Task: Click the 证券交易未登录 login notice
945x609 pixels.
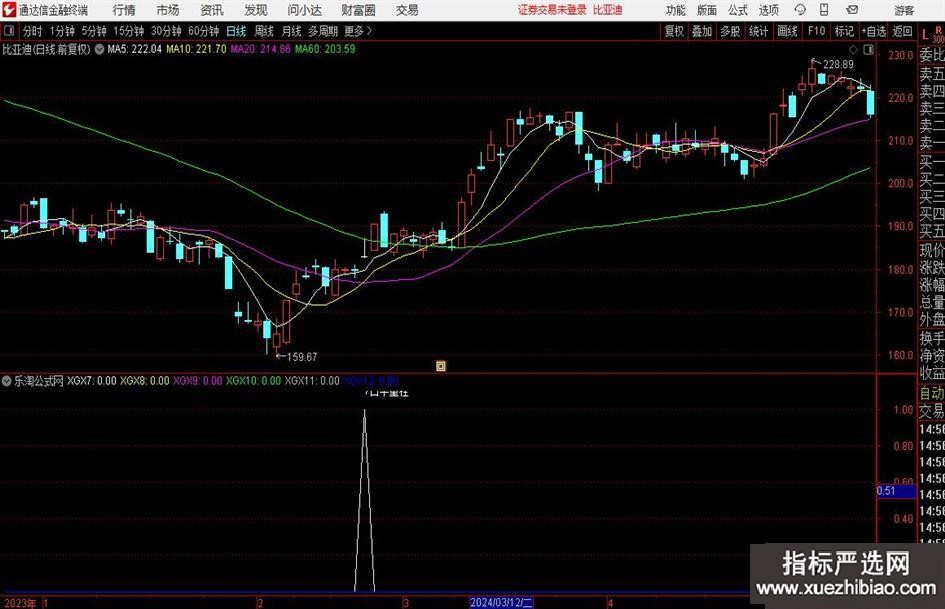Action: (x=552, y=10)
